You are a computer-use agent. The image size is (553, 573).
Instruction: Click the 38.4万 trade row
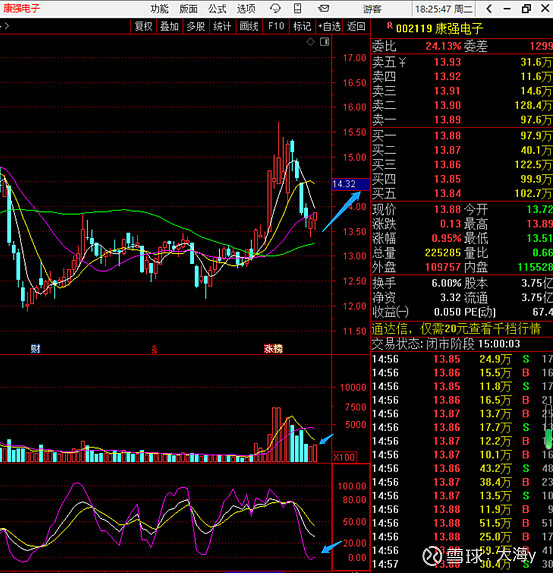(462, 482)
